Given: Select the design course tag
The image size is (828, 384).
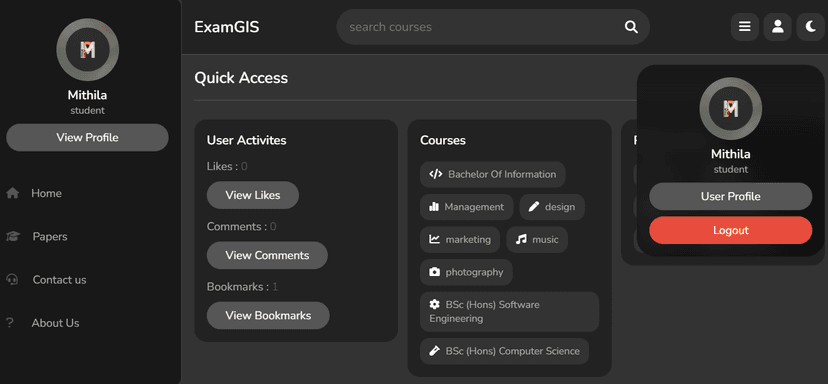Looking at the screenshot, I should point(552,207).
